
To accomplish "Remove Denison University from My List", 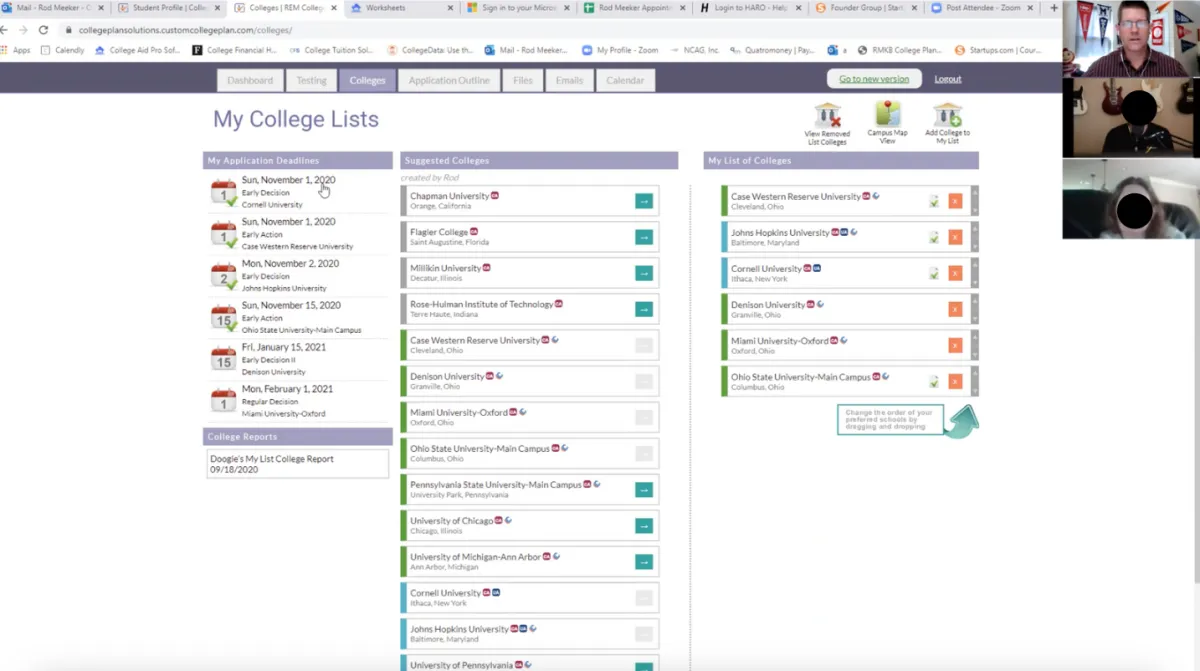I will [955, 309].
